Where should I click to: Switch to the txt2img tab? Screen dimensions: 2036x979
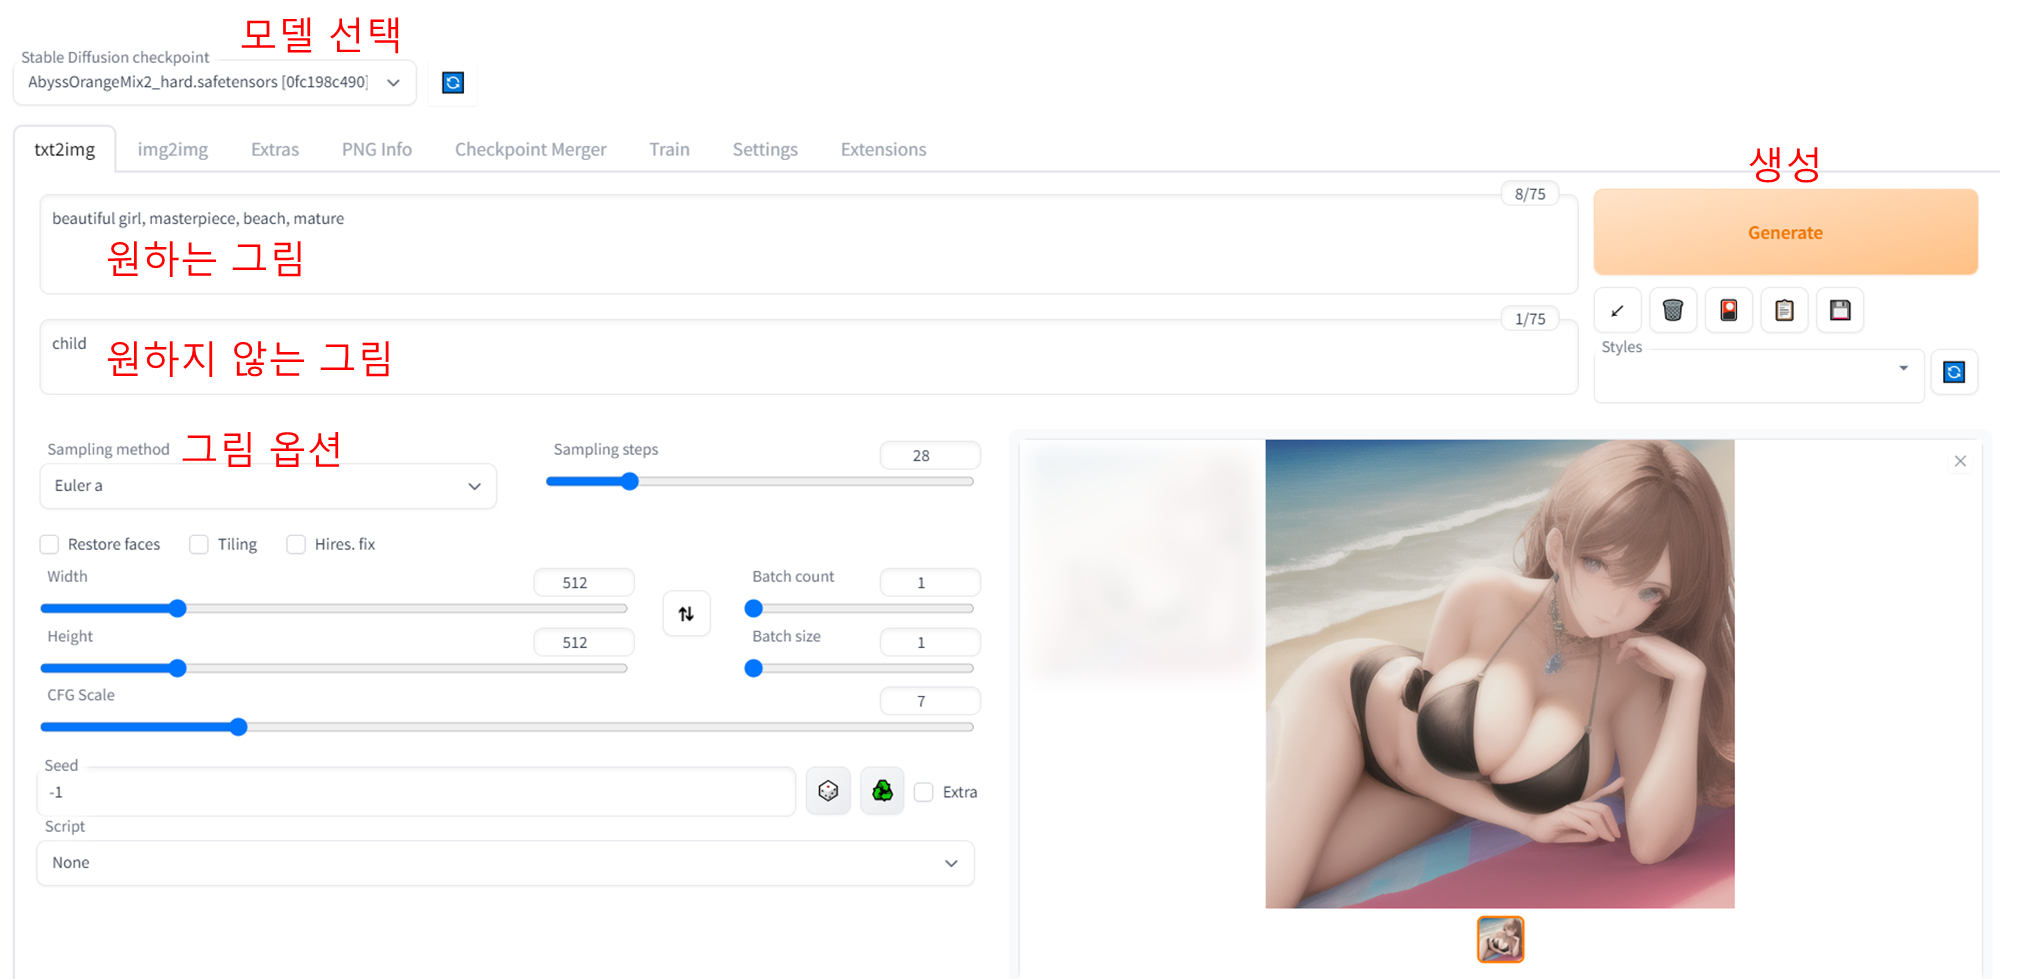[65, 149]
